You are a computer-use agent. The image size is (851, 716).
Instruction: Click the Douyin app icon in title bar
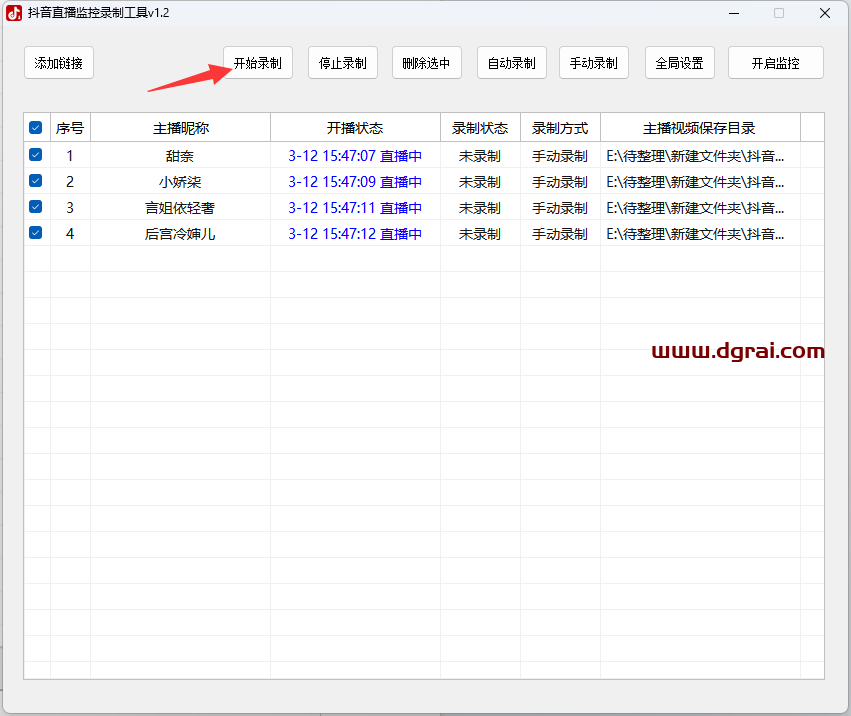[14, 13]
